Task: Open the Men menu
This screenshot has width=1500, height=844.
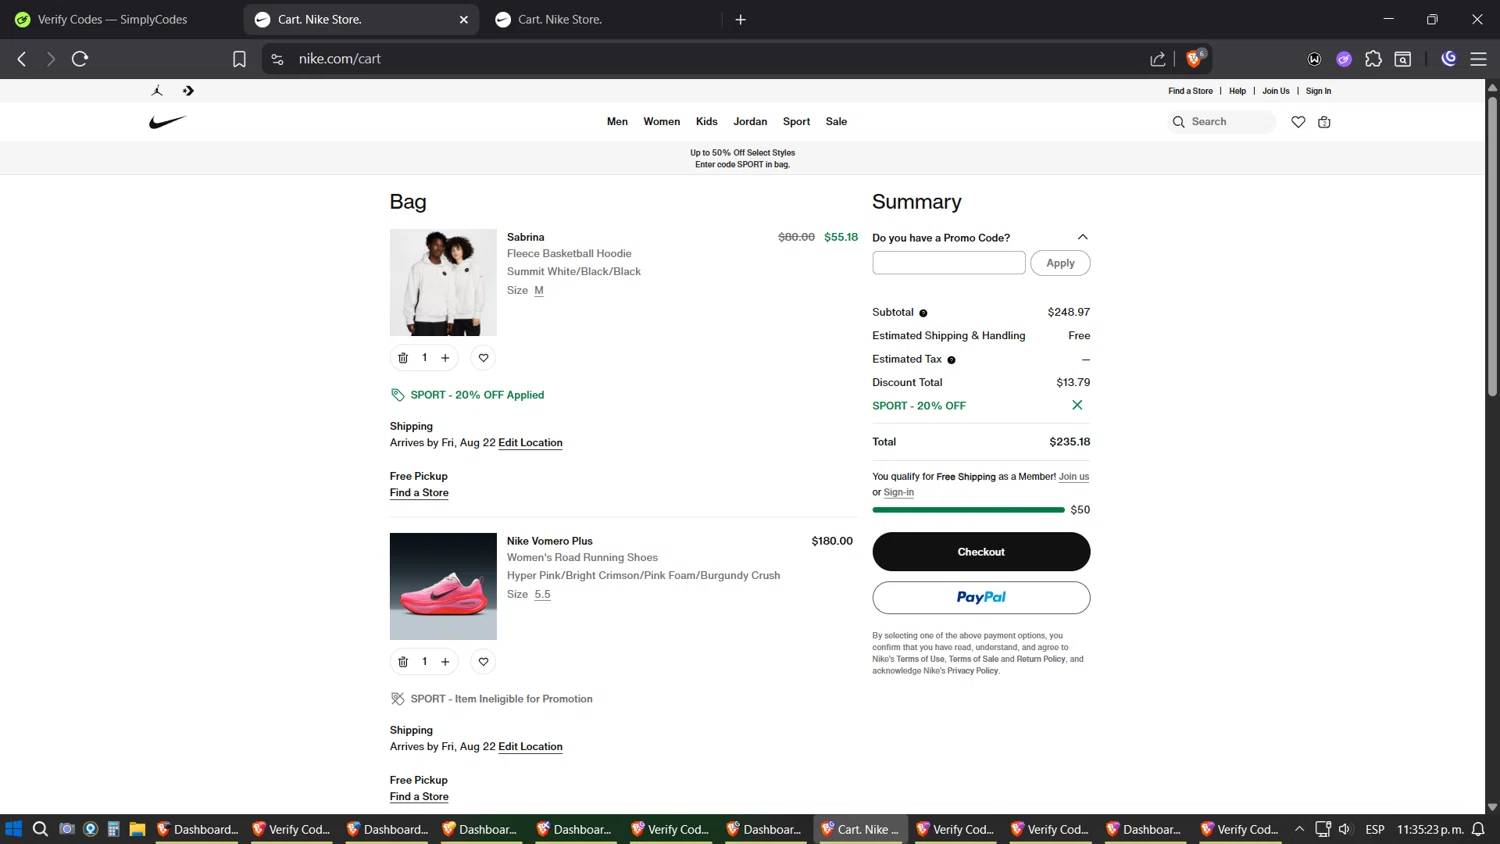Action: (617, 122)
